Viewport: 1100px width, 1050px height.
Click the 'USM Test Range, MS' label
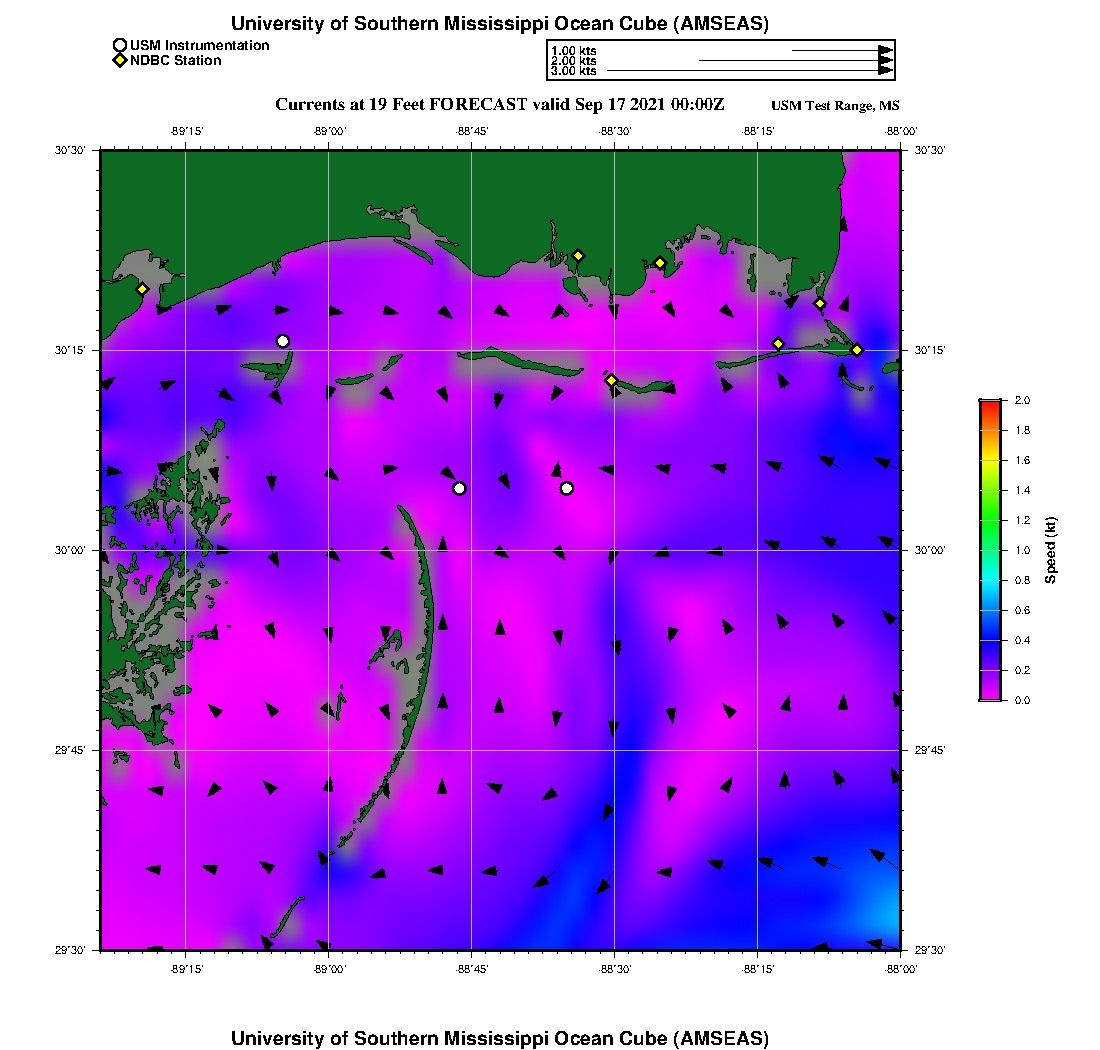point(835,105)
